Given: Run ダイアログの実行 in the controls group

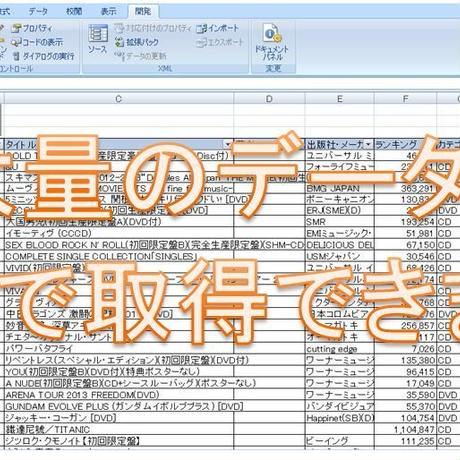Looking at the screenshot, I should click(44, 56).
